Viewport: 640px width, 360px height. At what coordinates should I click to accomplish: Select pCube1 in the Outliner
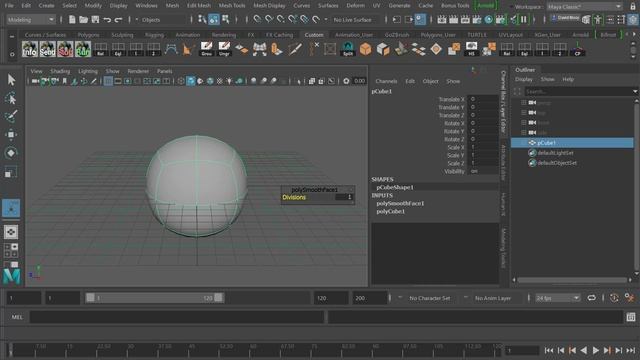pyautogui.click(x=573, y=143)
